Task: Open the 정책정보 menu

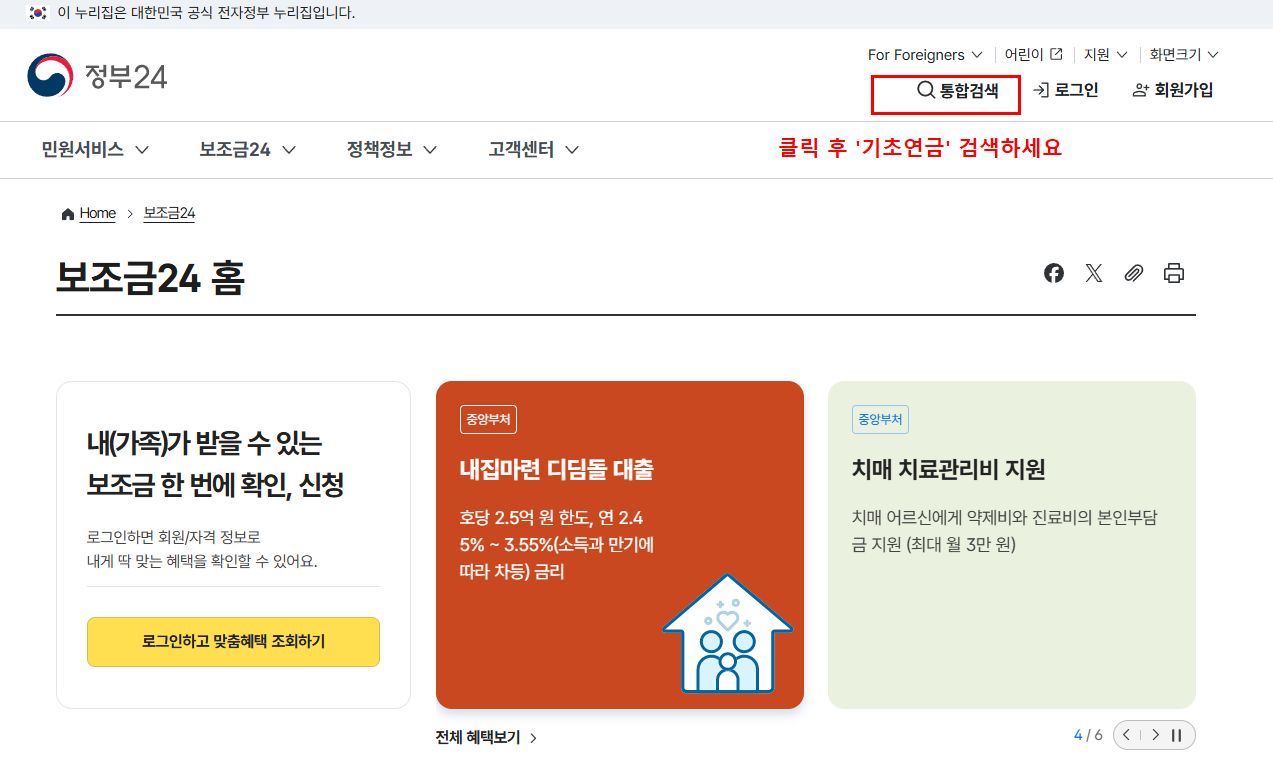Action: (392, 150)
